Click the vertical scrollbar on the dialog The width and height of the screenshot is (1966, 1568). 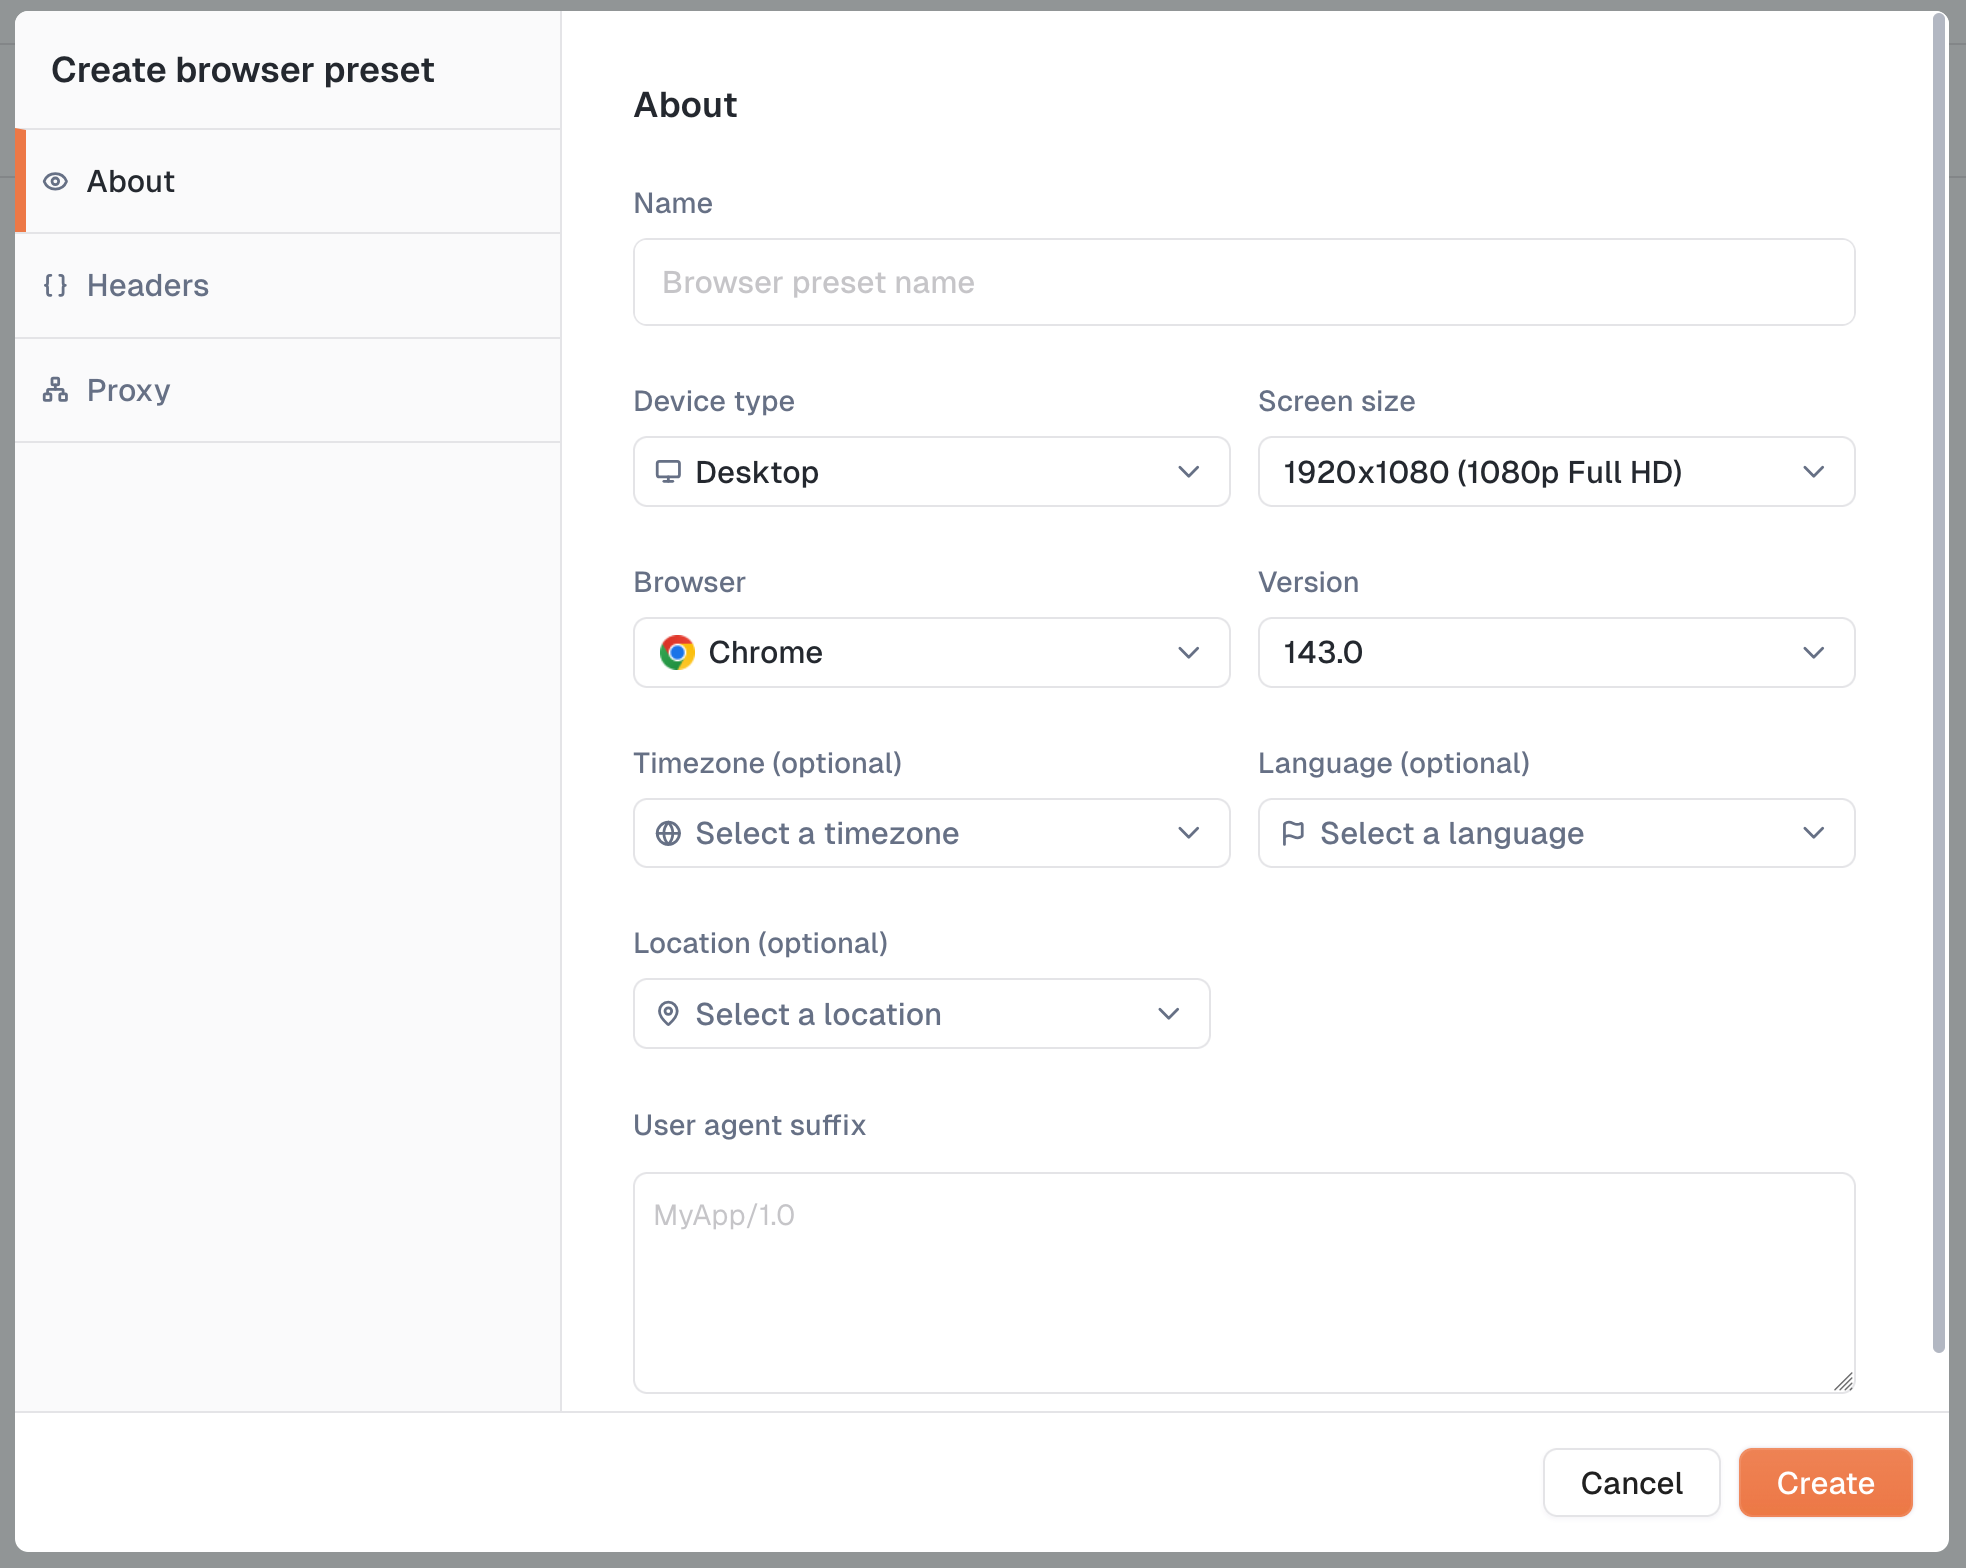(1938, 680)
